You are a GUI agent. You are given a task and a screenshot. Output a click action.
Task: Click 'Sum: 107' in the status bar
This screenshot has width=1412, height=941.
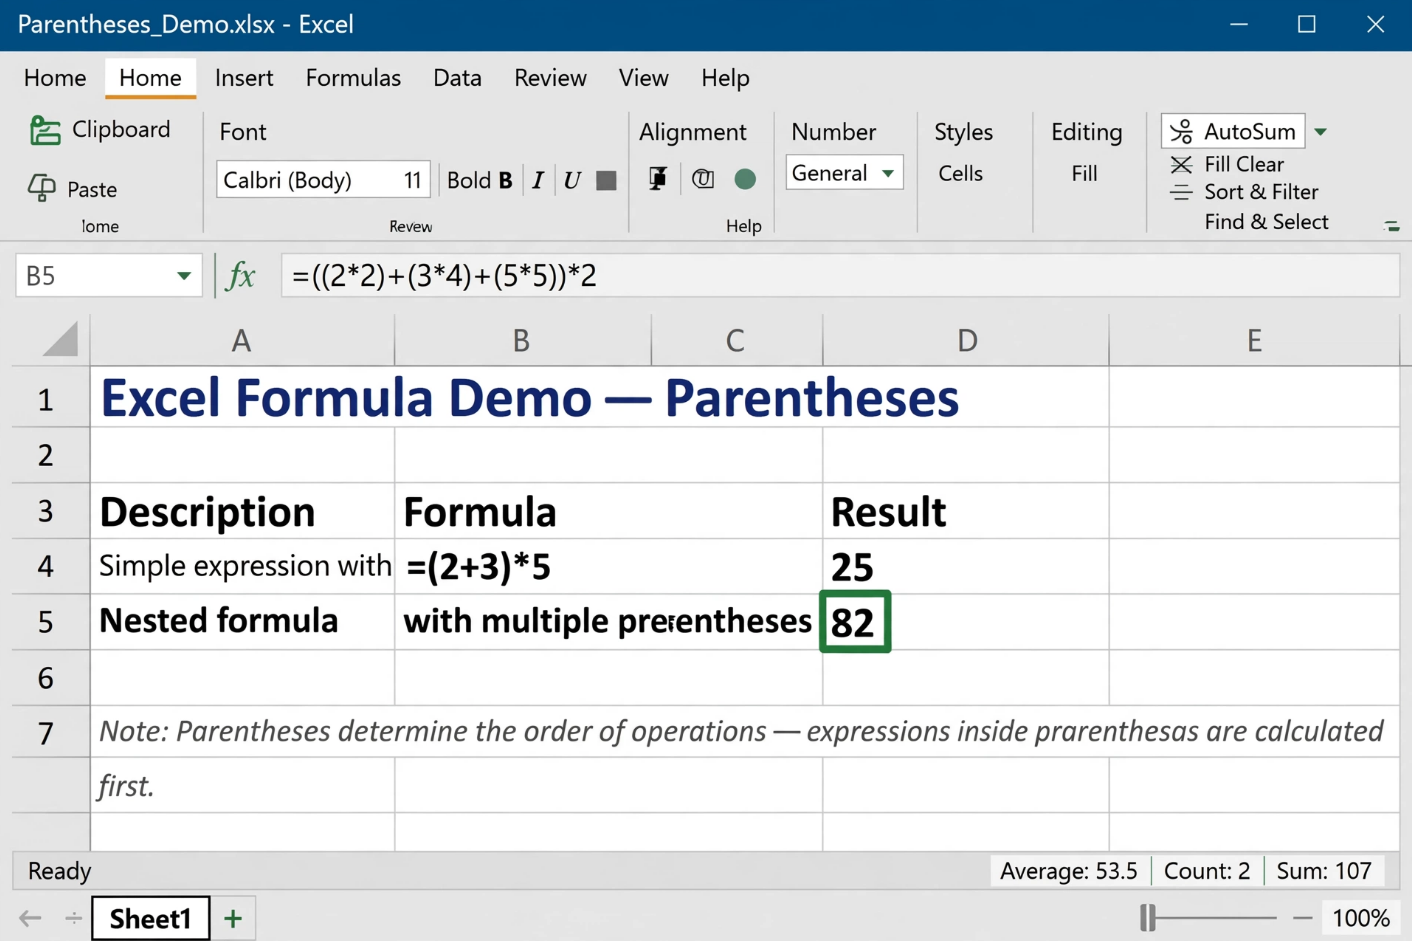(1324, 871)
